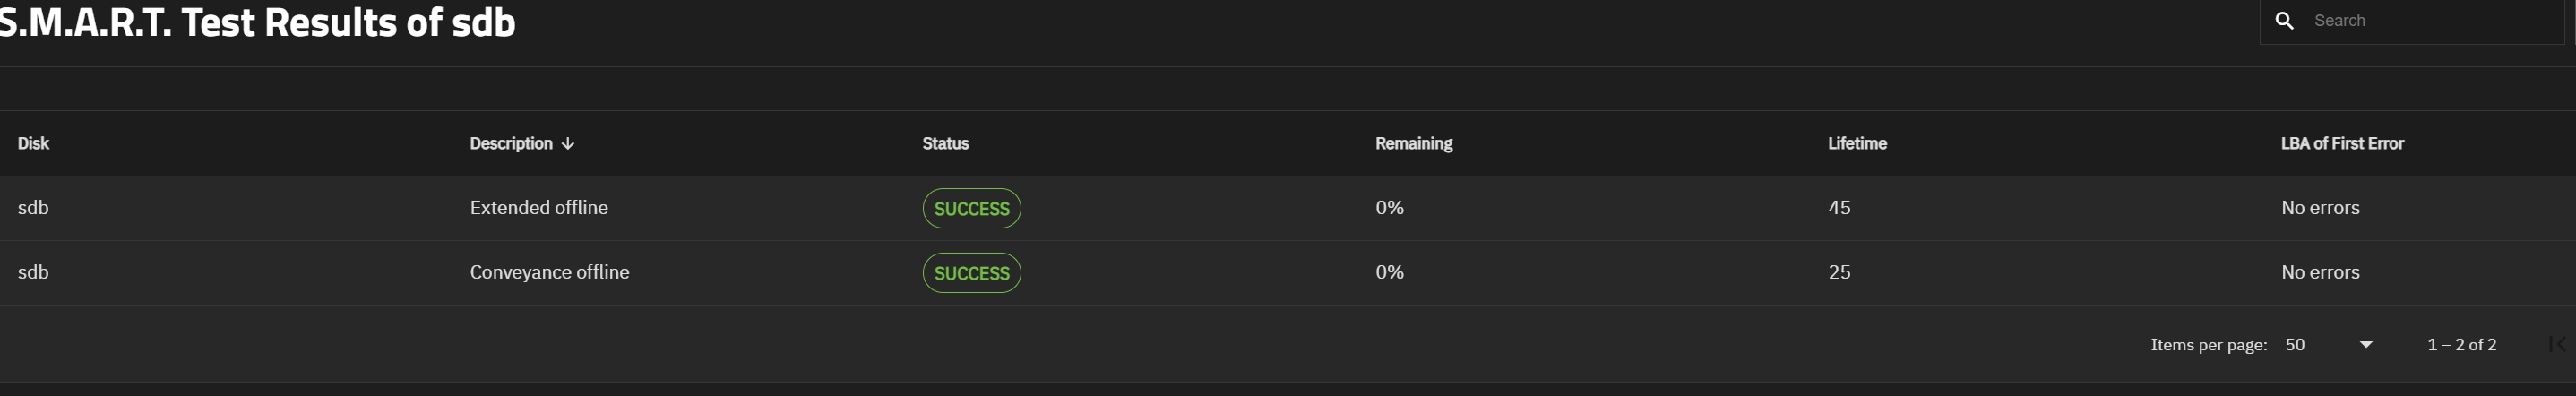The width and height of the screenshot is (2576, 396).
Task: Click Lifetime value 25
Action: click(x=1839, y=272)
